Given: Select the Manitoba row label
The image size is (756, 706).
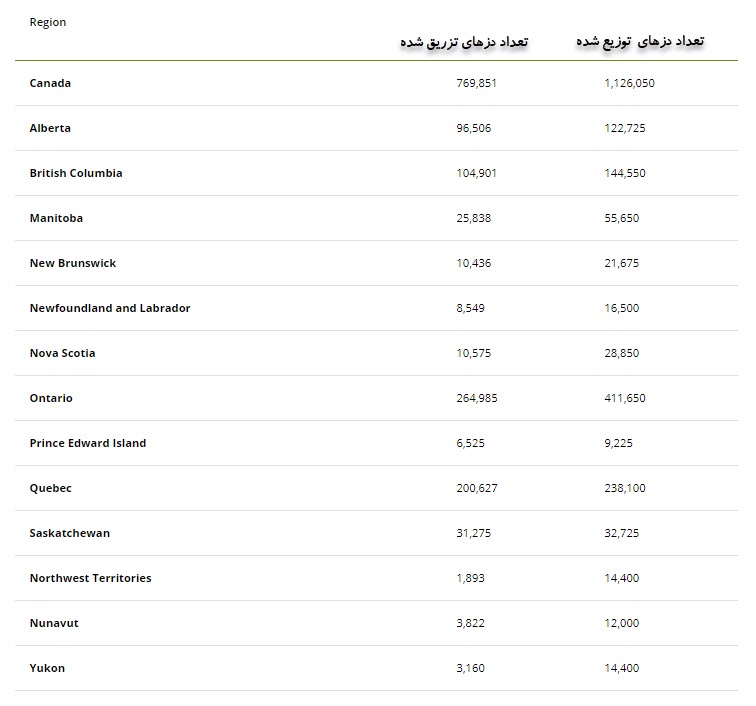Looking at the screenshot, I should tap(56, 218).
